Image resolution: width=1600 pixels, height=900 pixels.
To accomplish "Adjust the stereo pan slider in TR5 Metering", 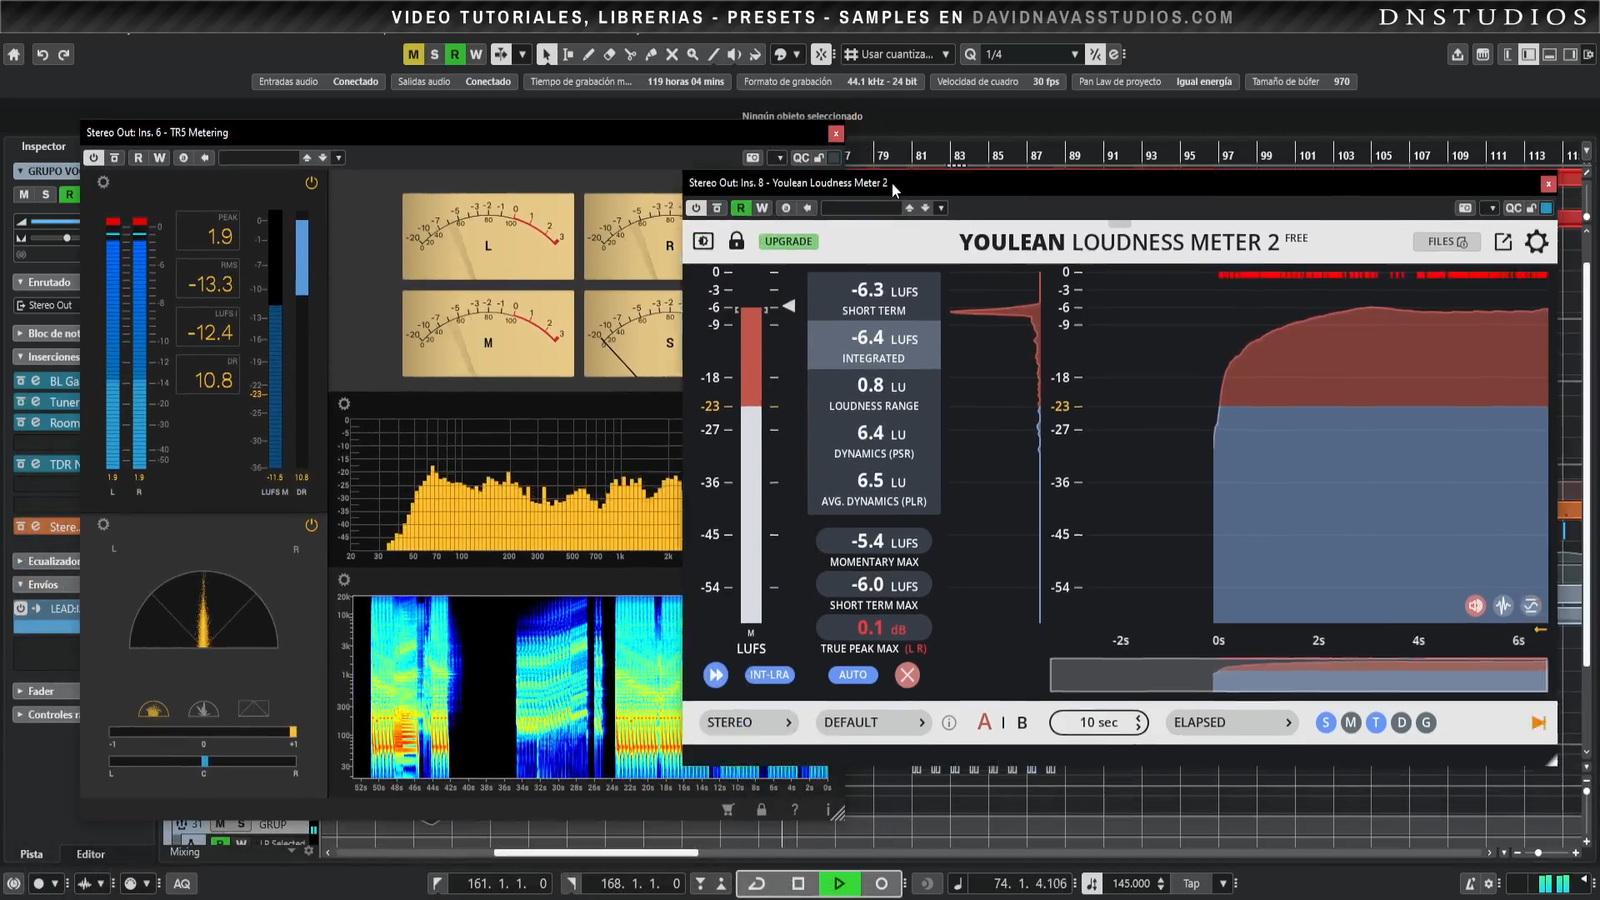I will pos(204,761).
